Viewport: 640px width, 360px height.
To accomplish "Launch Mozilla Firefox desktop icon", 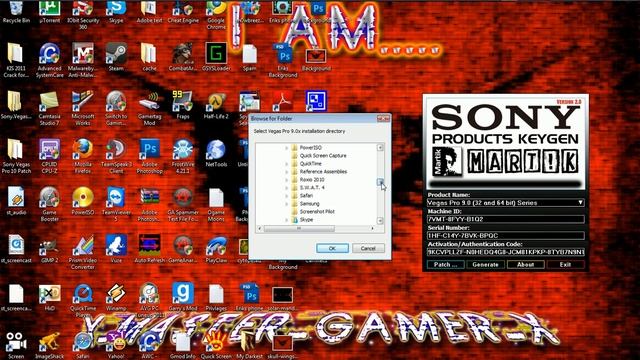I will (83, 156).
